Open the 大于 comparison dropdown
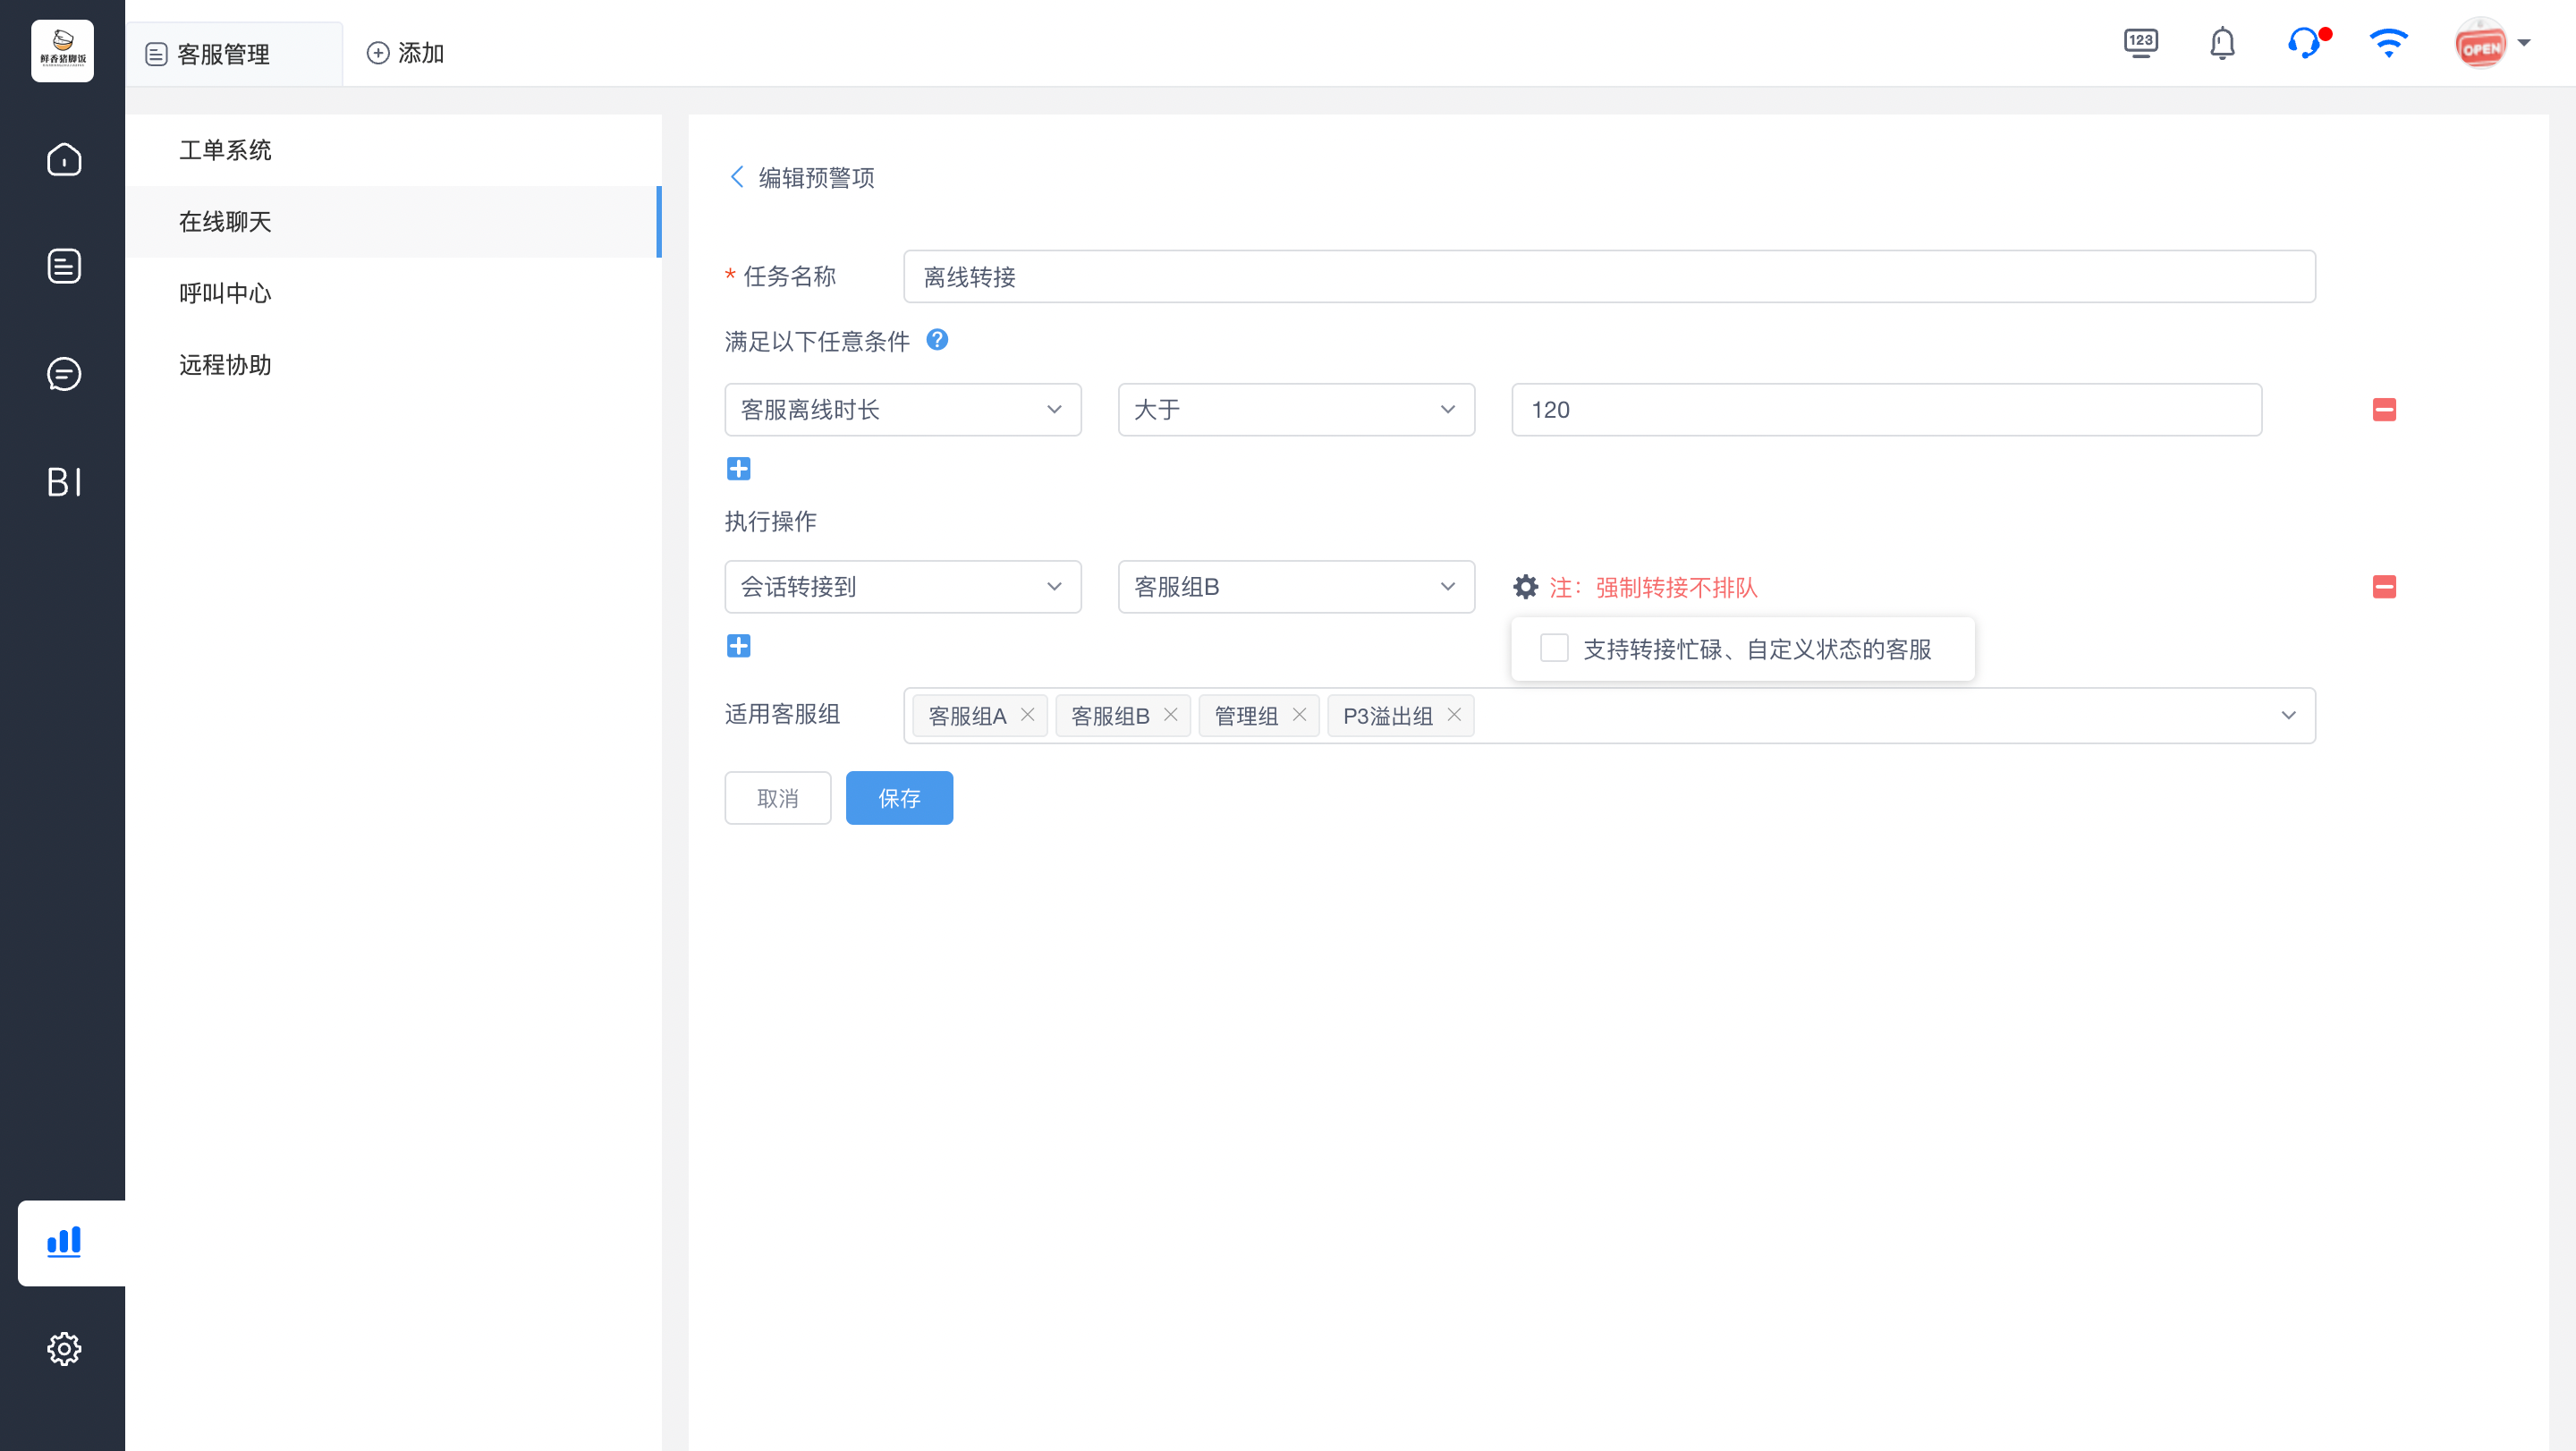 tap(1296, 409)
